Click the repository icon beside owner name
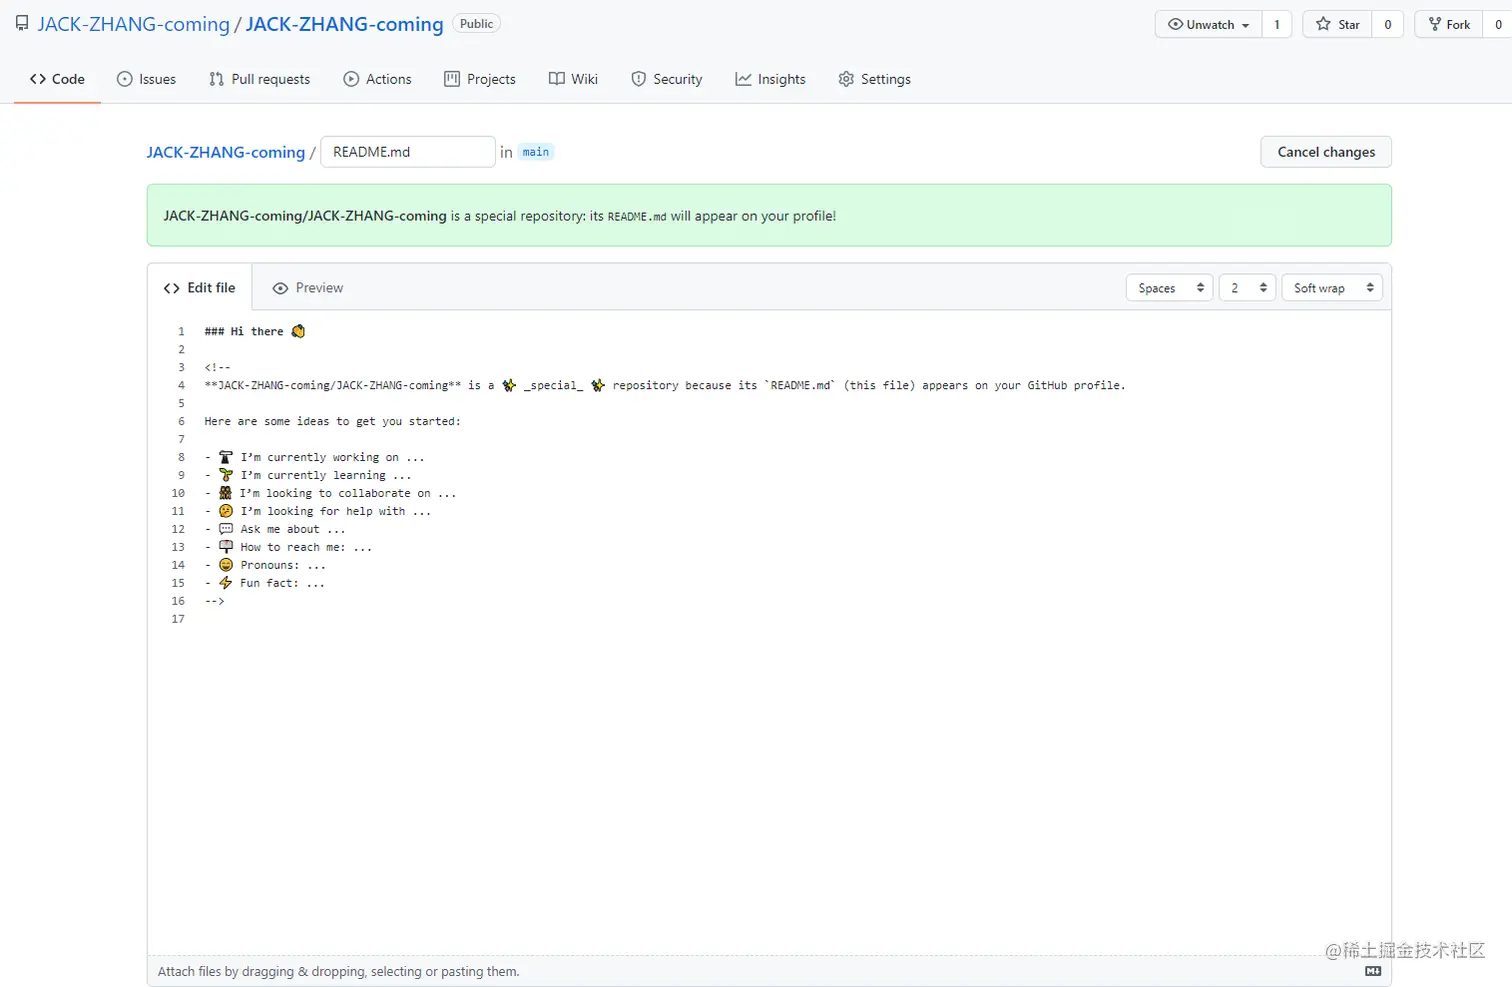This screenshot has width=1512, height=987. 22,24
